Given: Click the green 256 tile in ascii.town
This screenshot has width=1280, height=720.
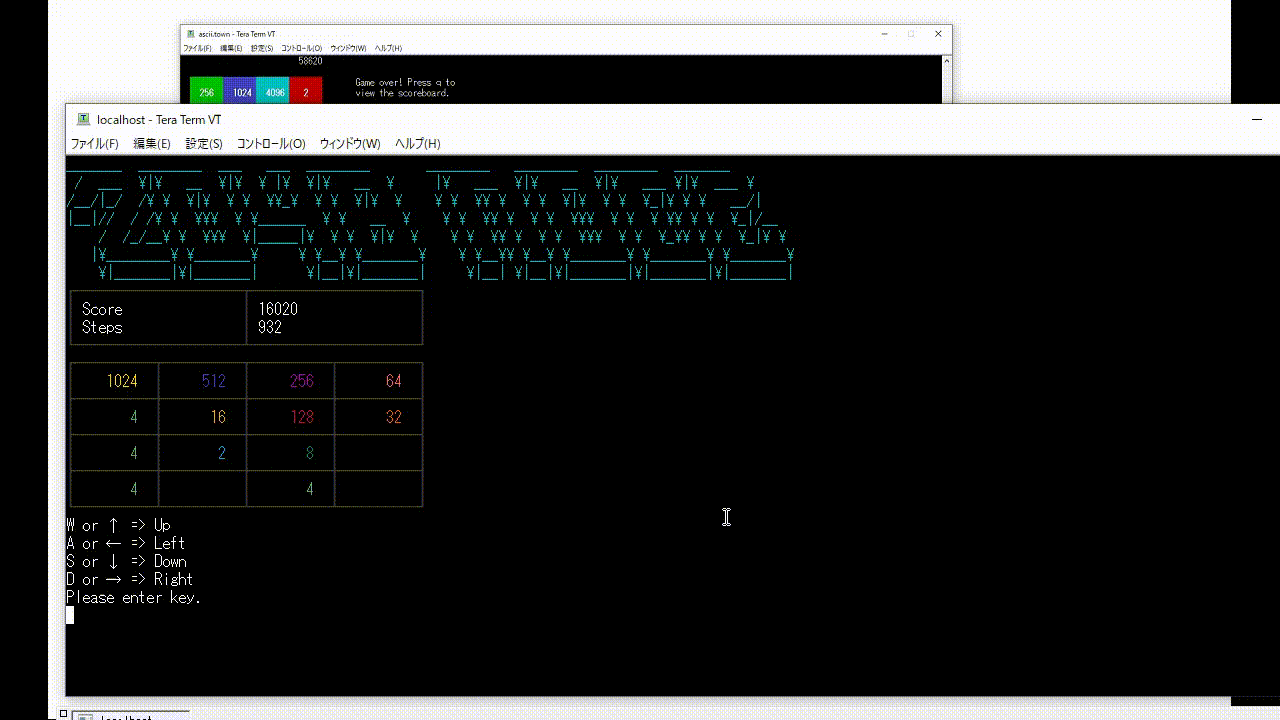Looking at the screenshot, I should pyautogui.click(x=207, y=92).
